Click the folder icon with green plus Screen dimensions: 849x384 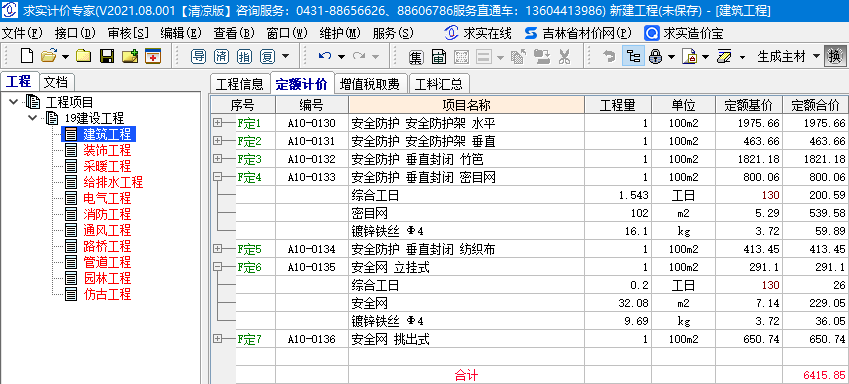tap(130, 56)
